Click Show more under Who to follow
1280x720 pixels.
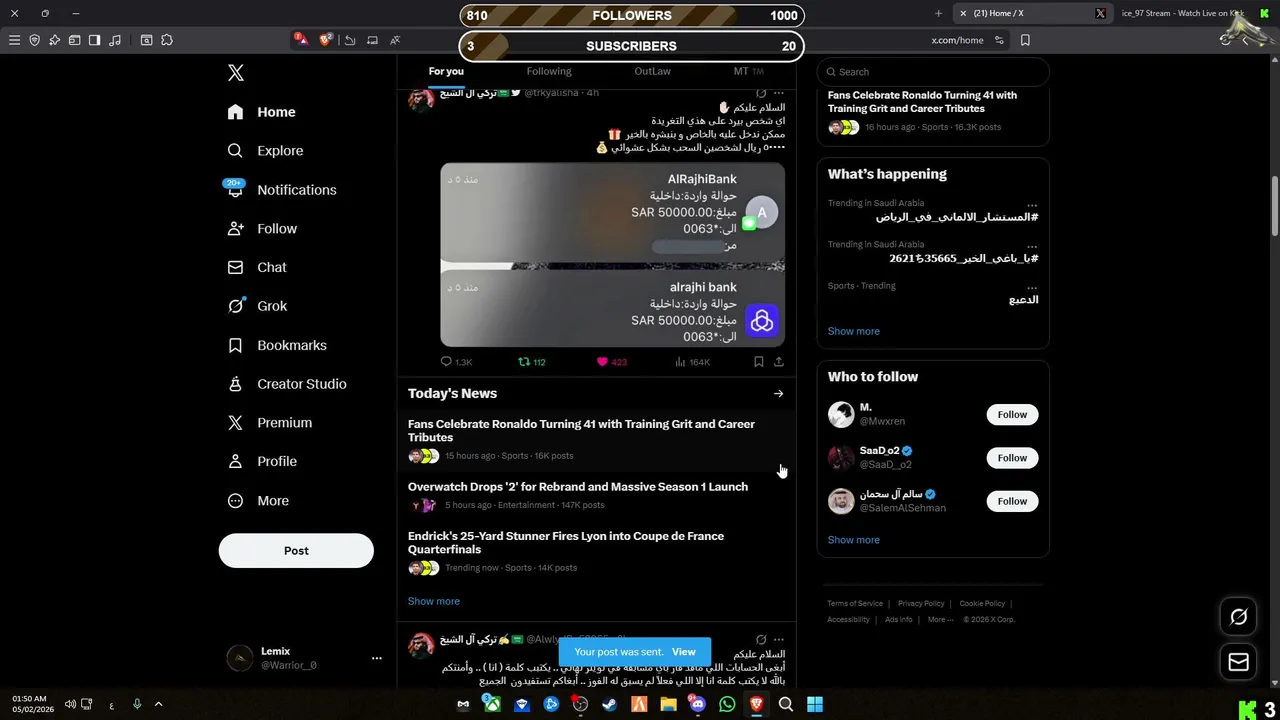coord(854,540)
